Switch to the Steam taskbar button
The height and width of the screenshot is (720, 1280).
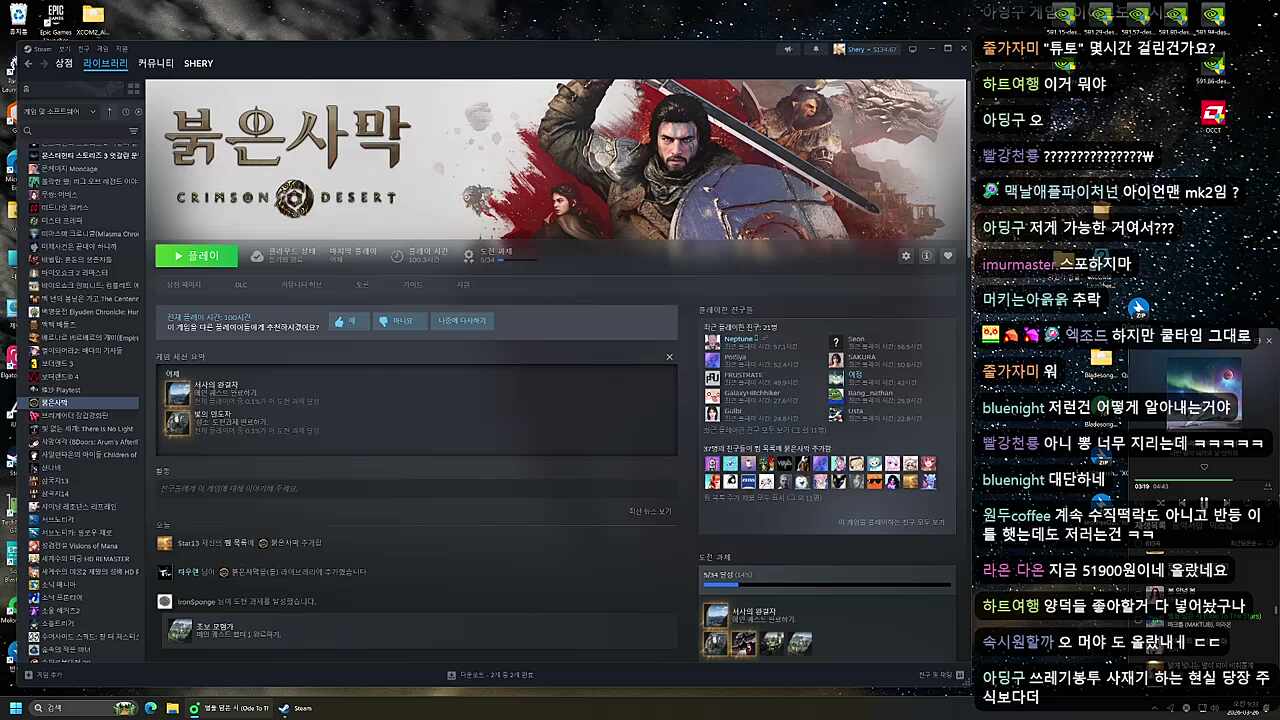coord(296,708)
